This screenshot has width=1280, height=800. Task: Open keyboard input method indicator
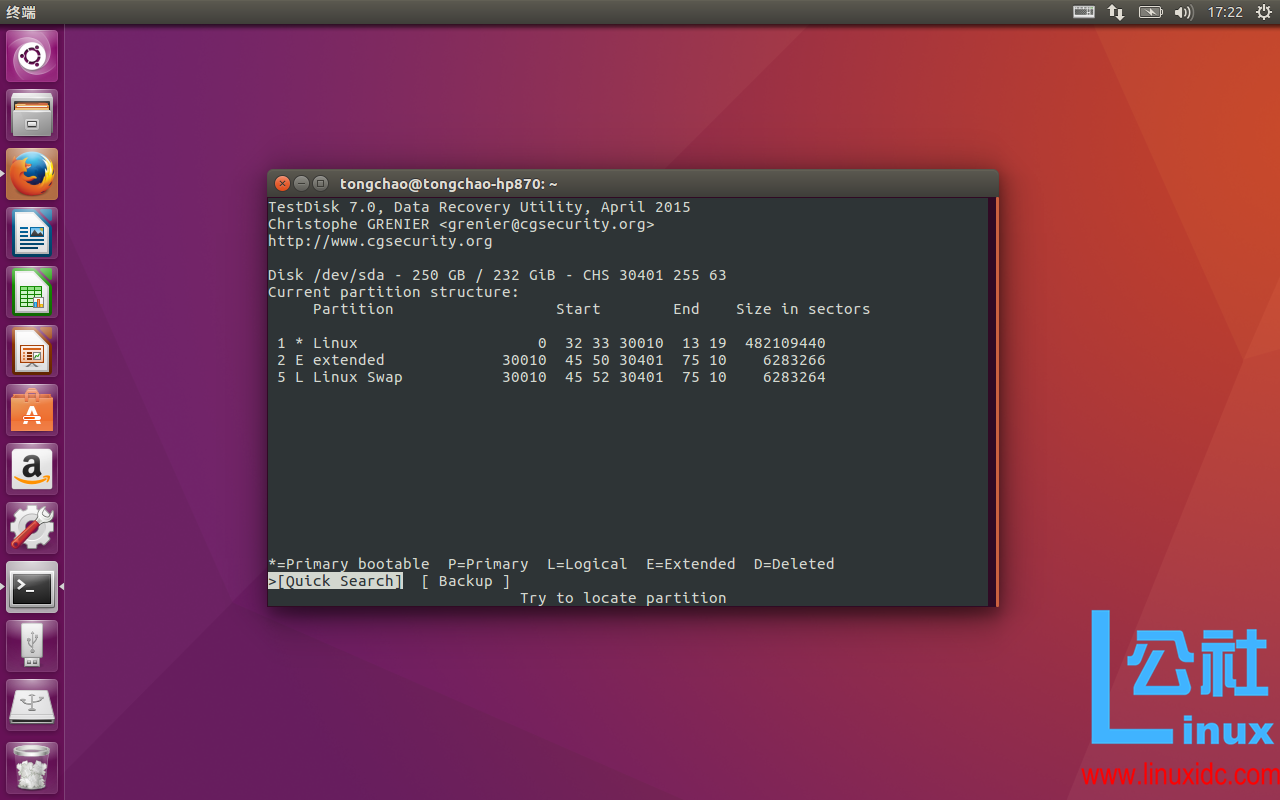1084,12
